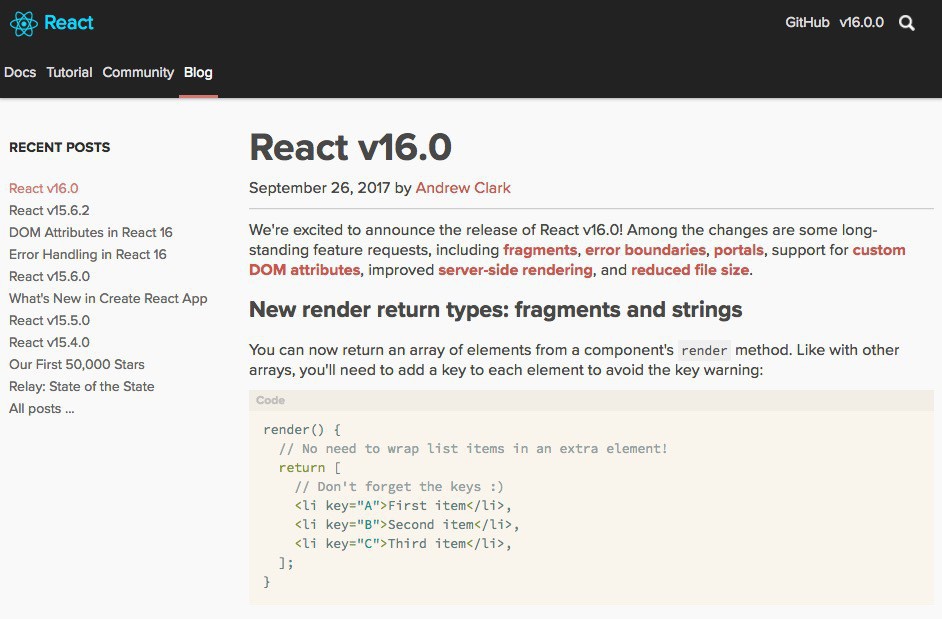942x619 pixels.
Task: Open the GitHub link in header
Action: [x=807, y=22]
